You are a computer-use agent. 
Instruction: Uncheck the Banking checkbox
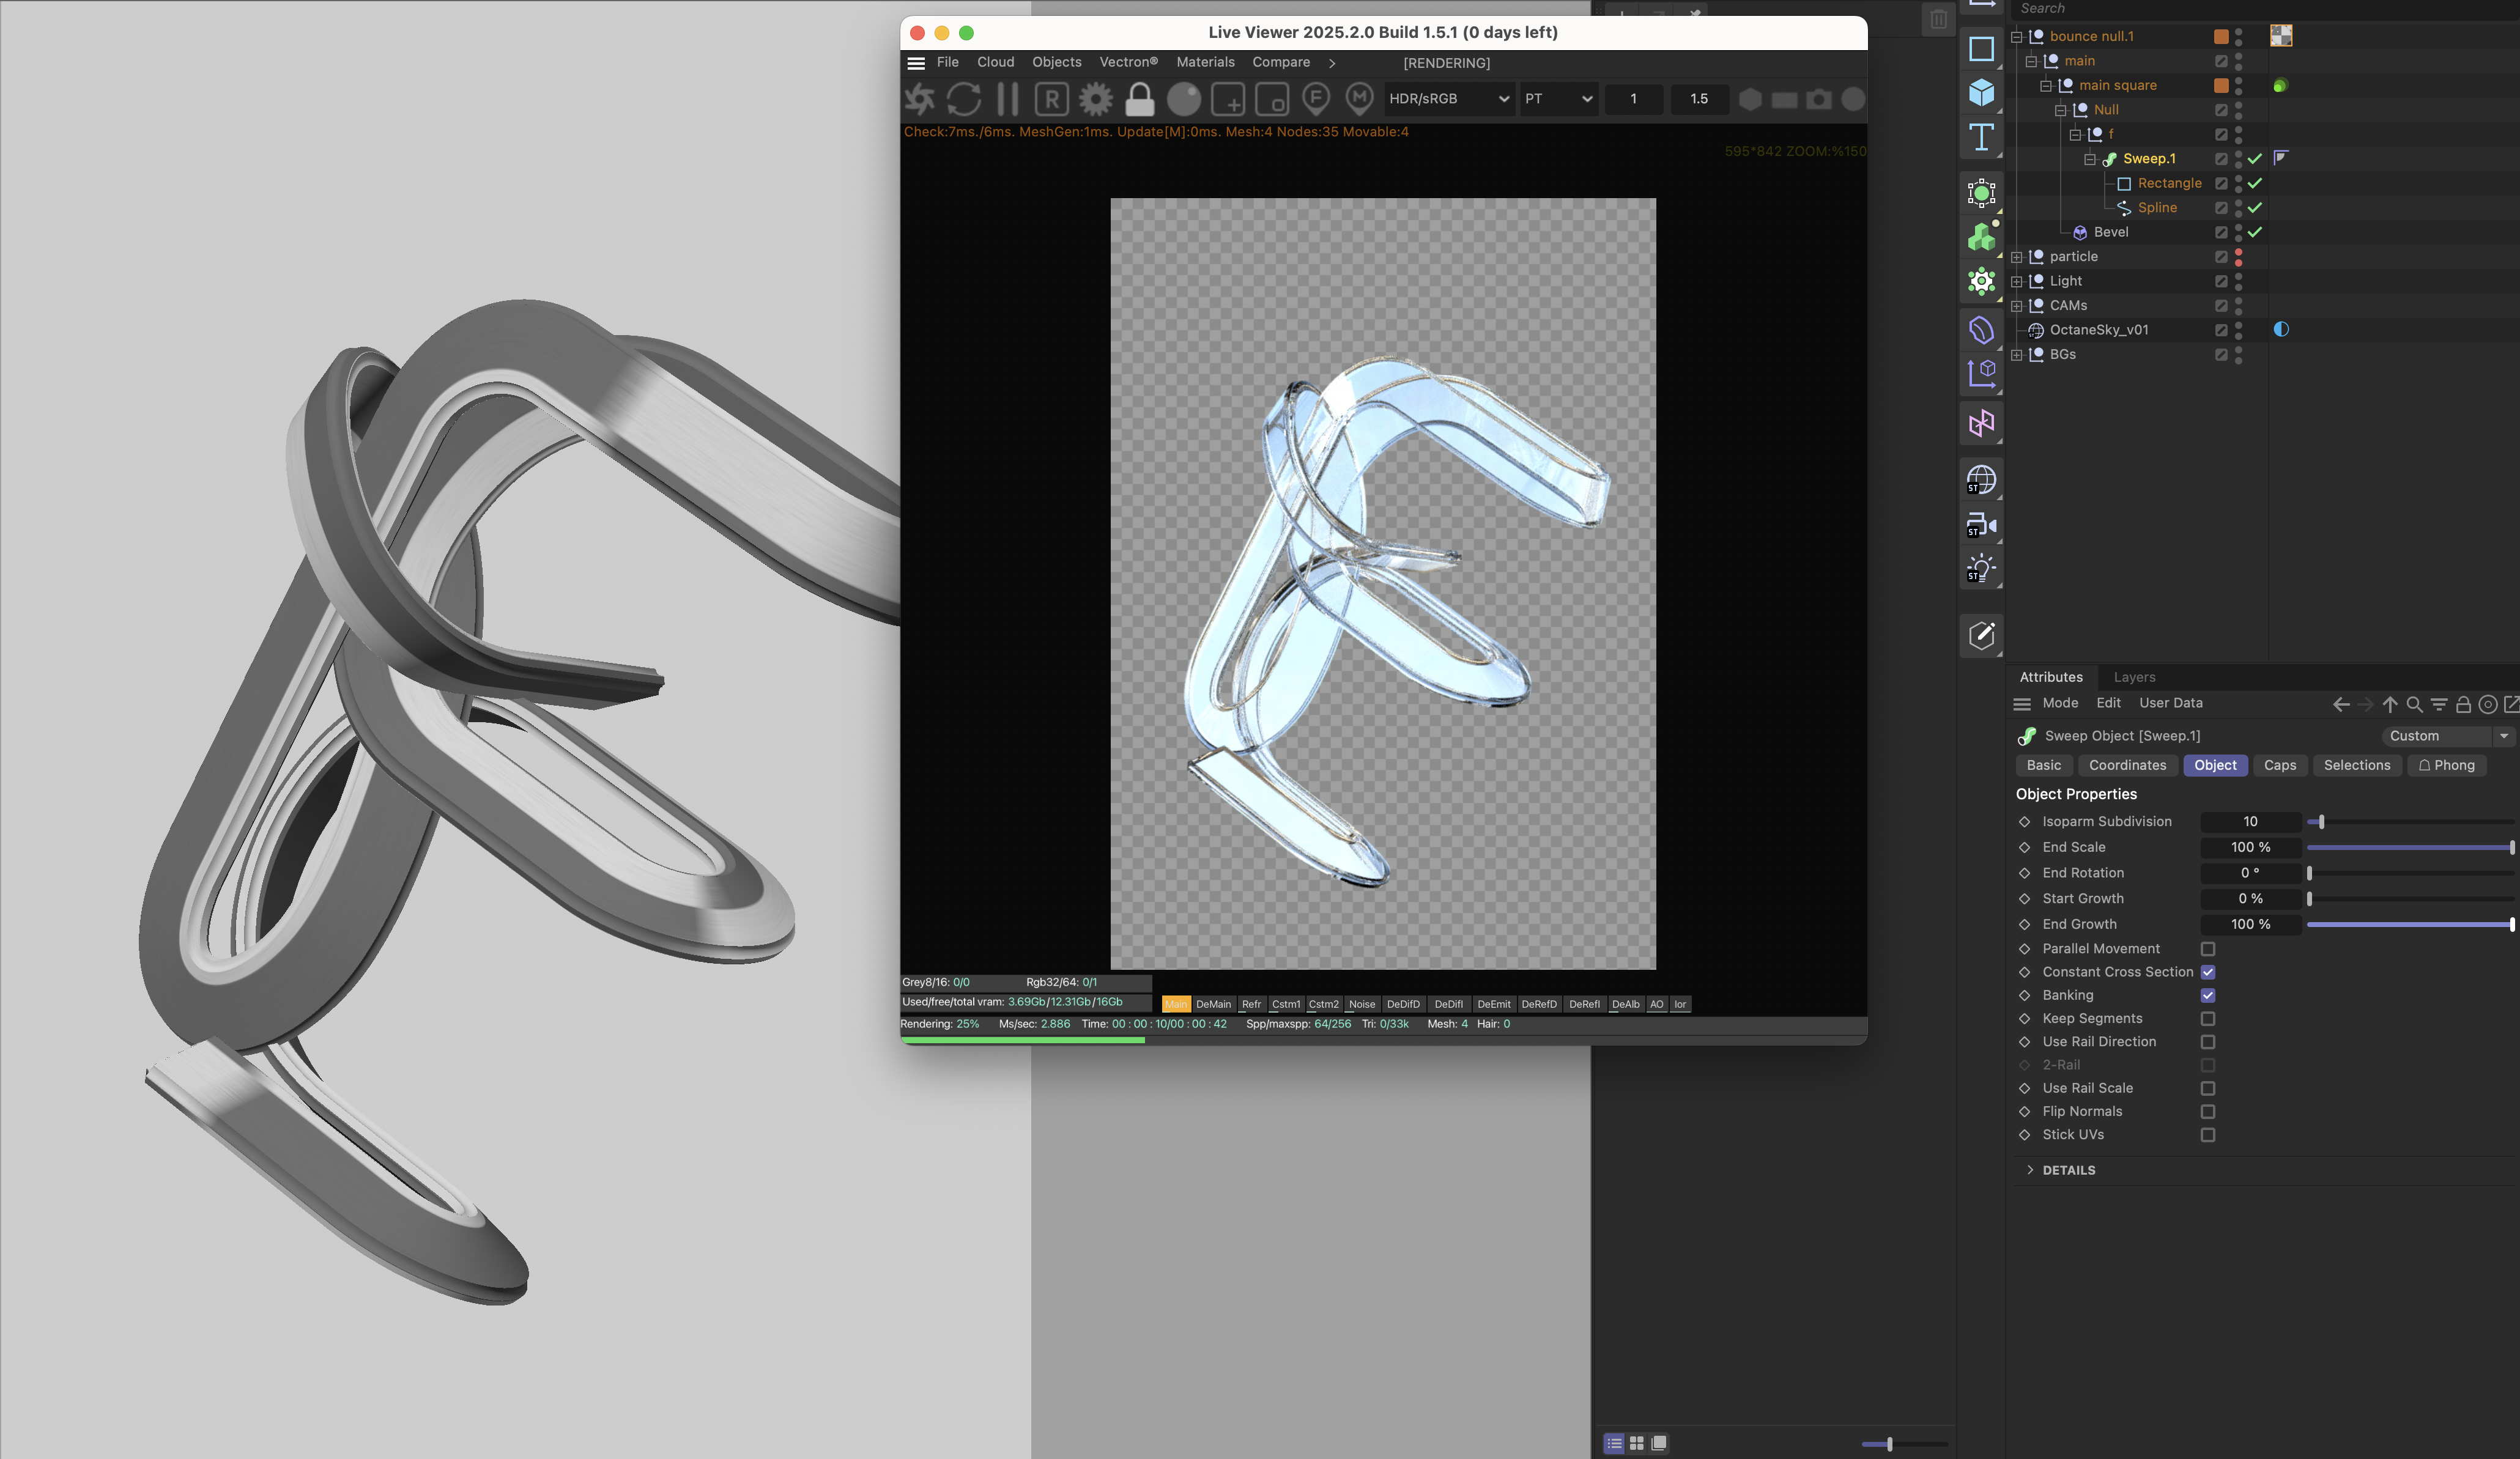click(2208, 995)
